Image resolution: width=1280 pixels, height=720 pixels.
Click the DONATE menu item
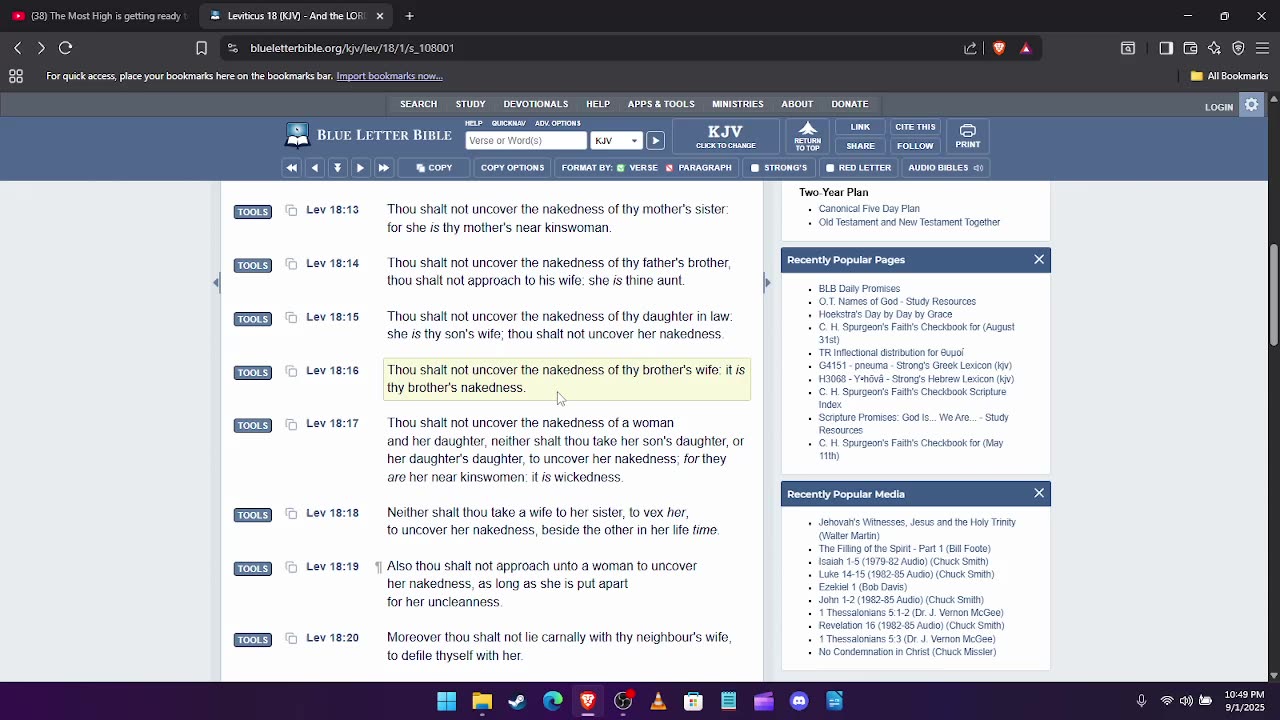850,104
